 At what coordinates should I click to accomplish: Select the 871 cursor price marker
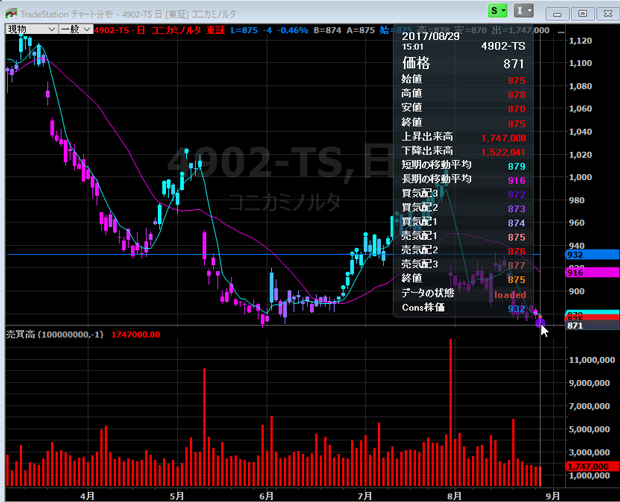coord(592,326)
